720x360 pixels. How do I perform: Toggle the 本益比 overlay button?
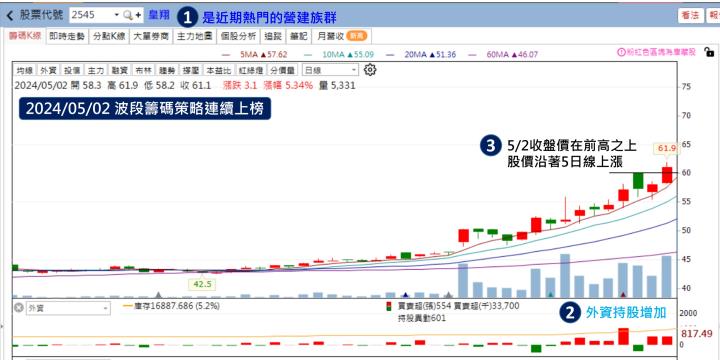tap(219, 70)
